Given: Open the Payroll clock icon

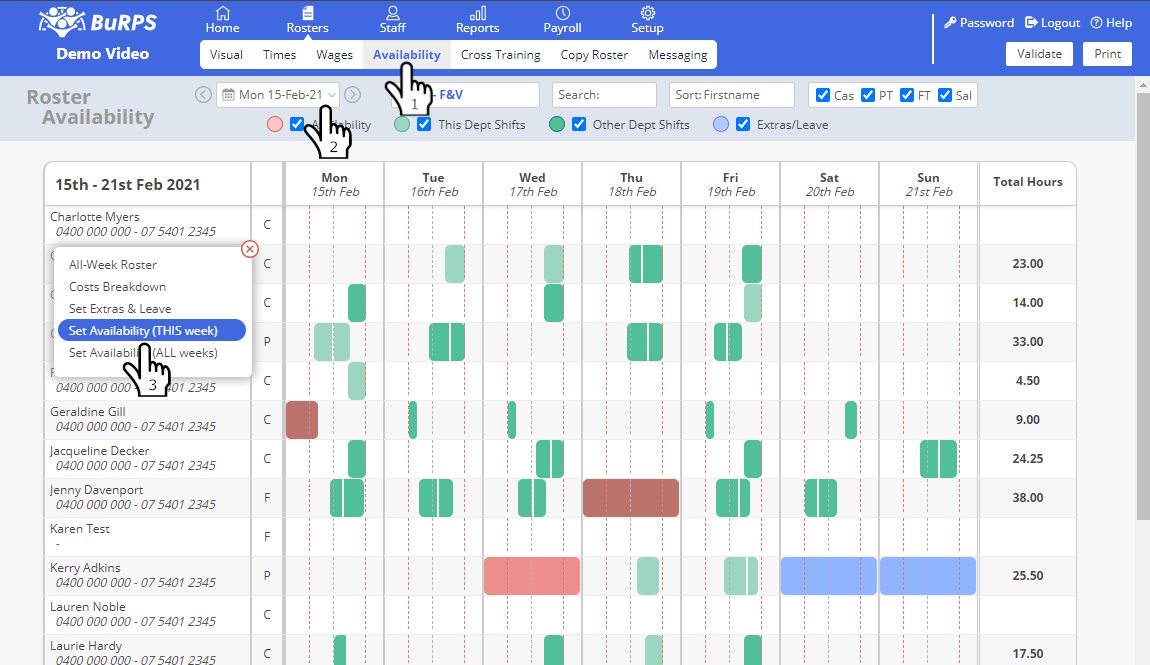Looking at the screenshot, I should pyautogui.click(x=563, y=13).
